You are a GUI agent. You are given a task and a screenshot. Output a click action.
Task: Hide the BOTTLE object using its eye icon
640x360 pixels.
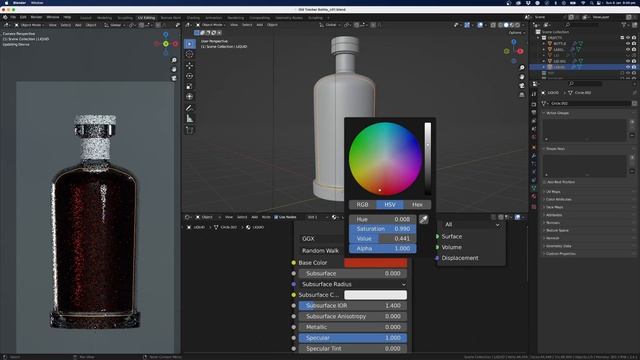click(628, 43)
